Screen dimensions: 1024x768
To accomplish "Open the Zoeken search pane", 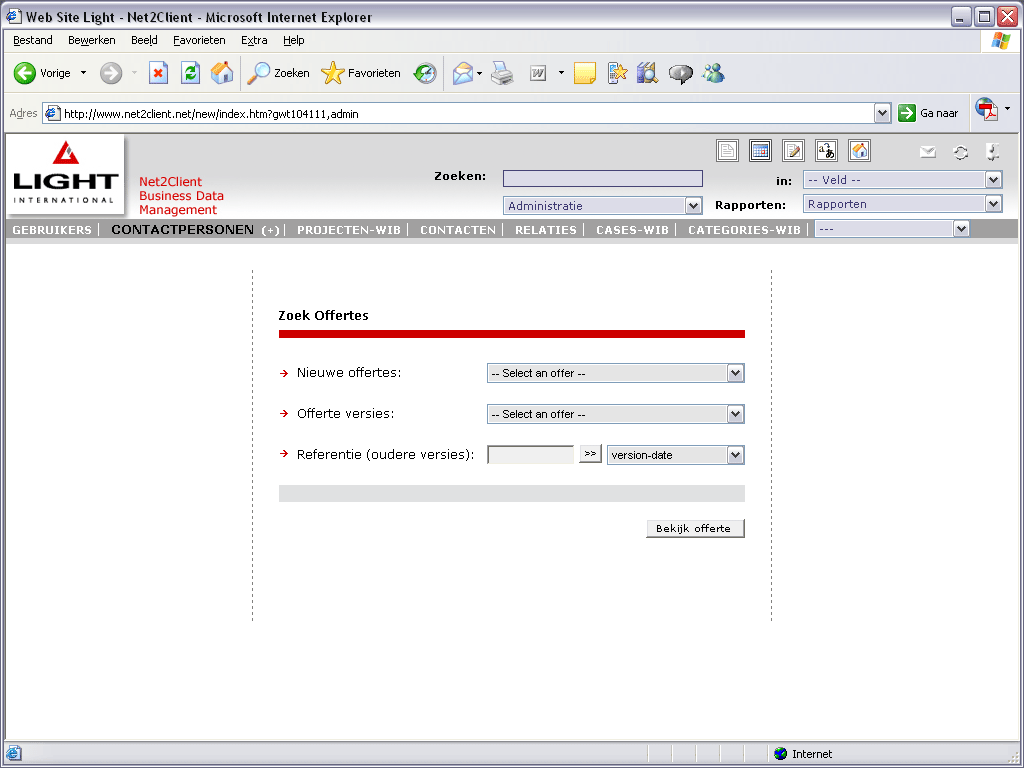I will (x=278, y=73).
